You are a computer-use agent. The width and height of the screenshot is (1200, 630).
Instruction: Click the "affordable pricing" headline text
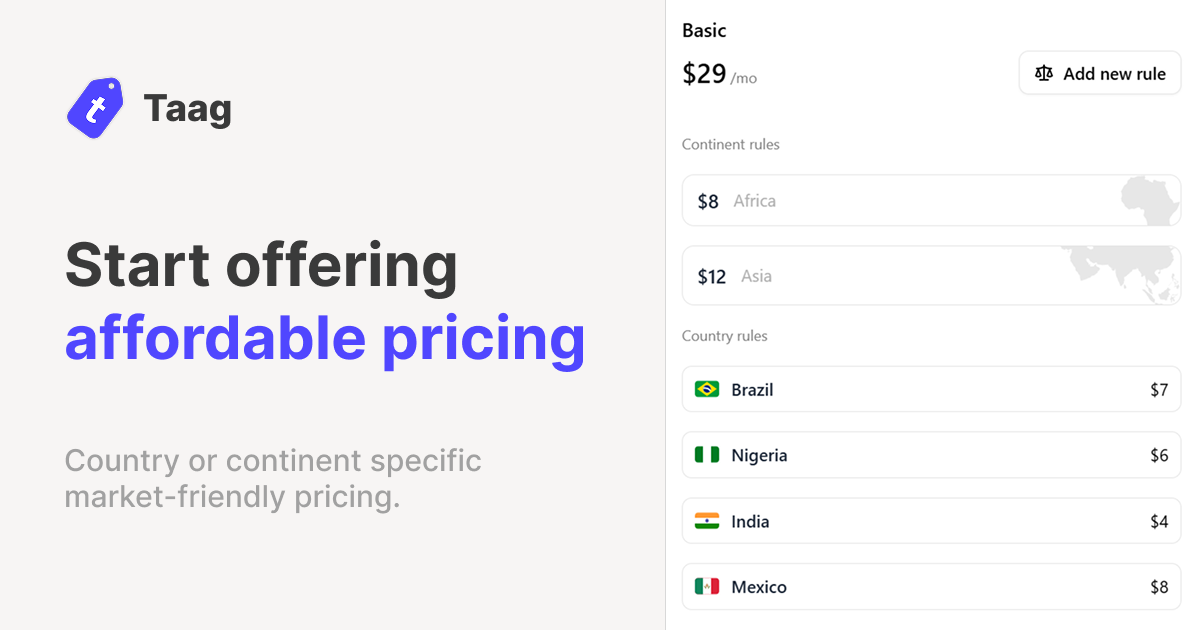(x=325, y=338)
